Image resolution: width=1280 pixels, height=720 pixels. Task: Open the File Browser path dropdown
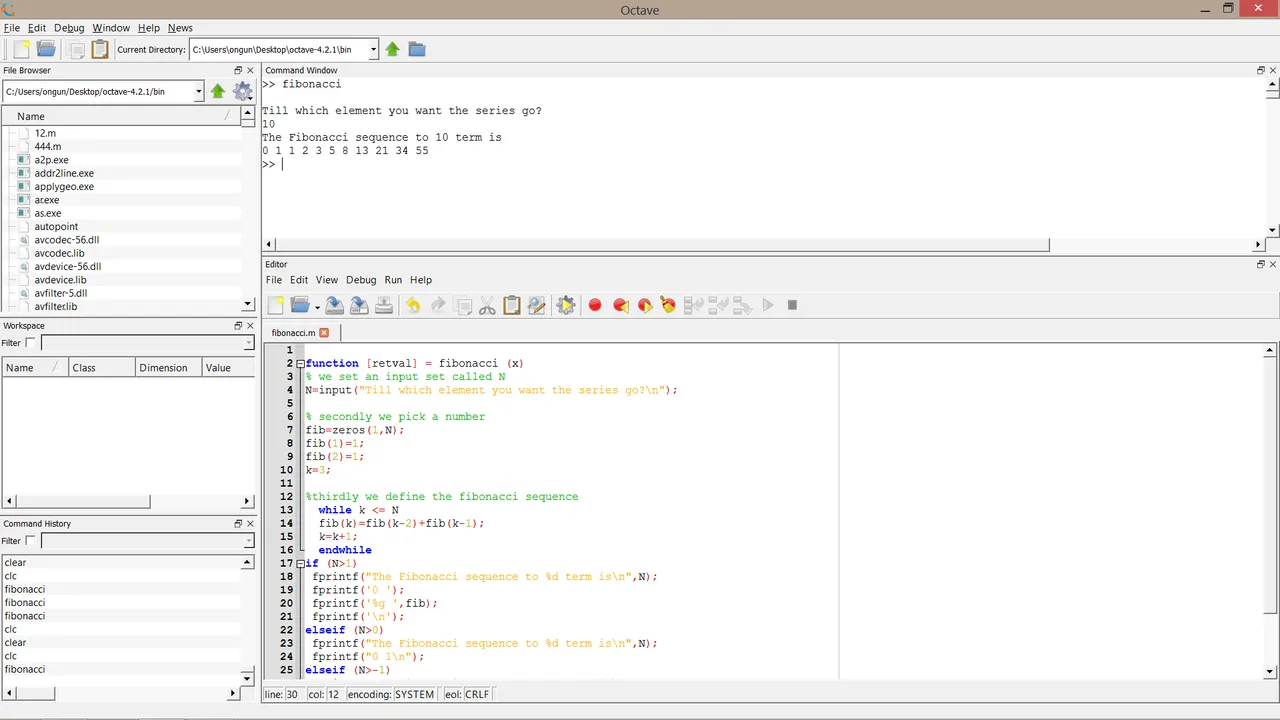(198, 91)
